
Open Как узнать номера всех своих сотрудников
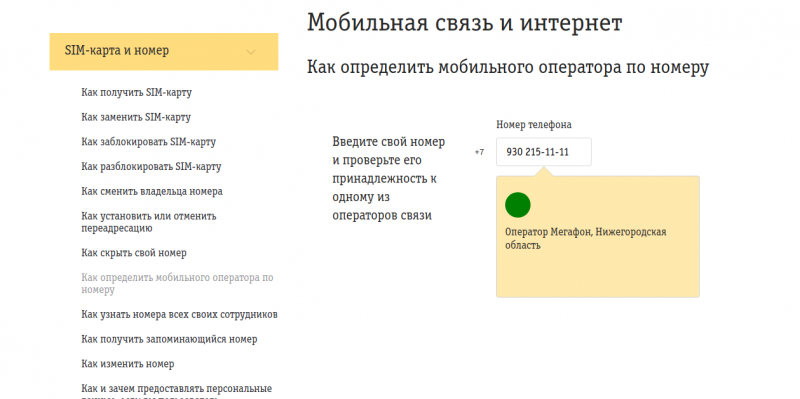point(179,314)
